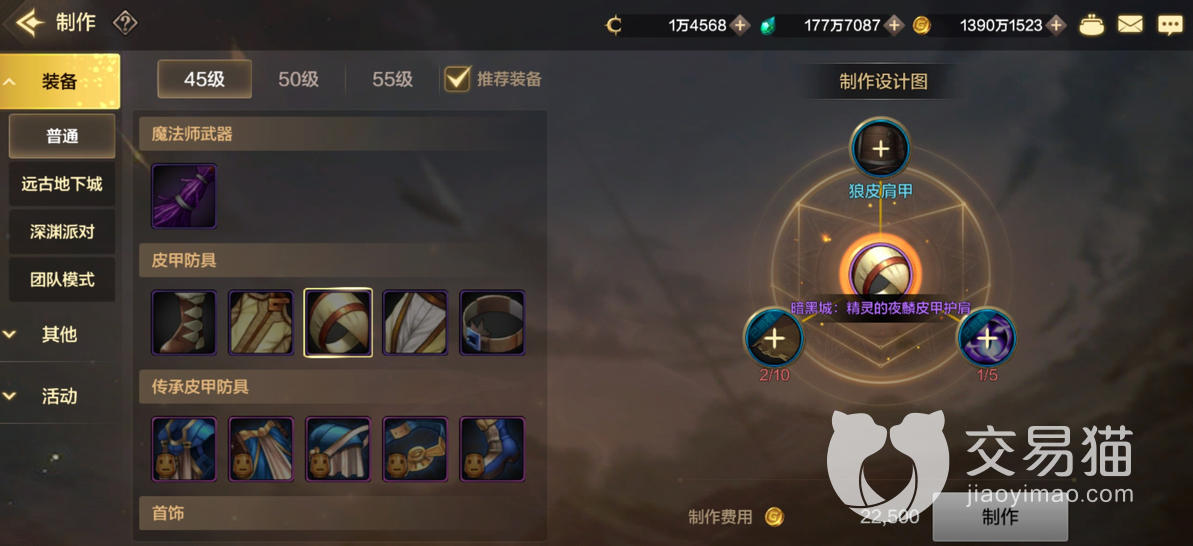The image size is (1193, 546).
Task: Expand the 其他 category
Action: [60, 334]
